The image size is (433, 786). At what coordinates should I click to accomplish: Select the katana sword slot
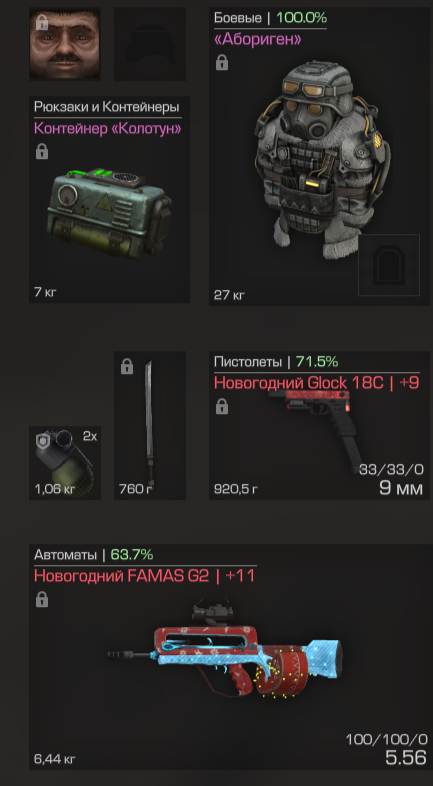tap(150, 425)
